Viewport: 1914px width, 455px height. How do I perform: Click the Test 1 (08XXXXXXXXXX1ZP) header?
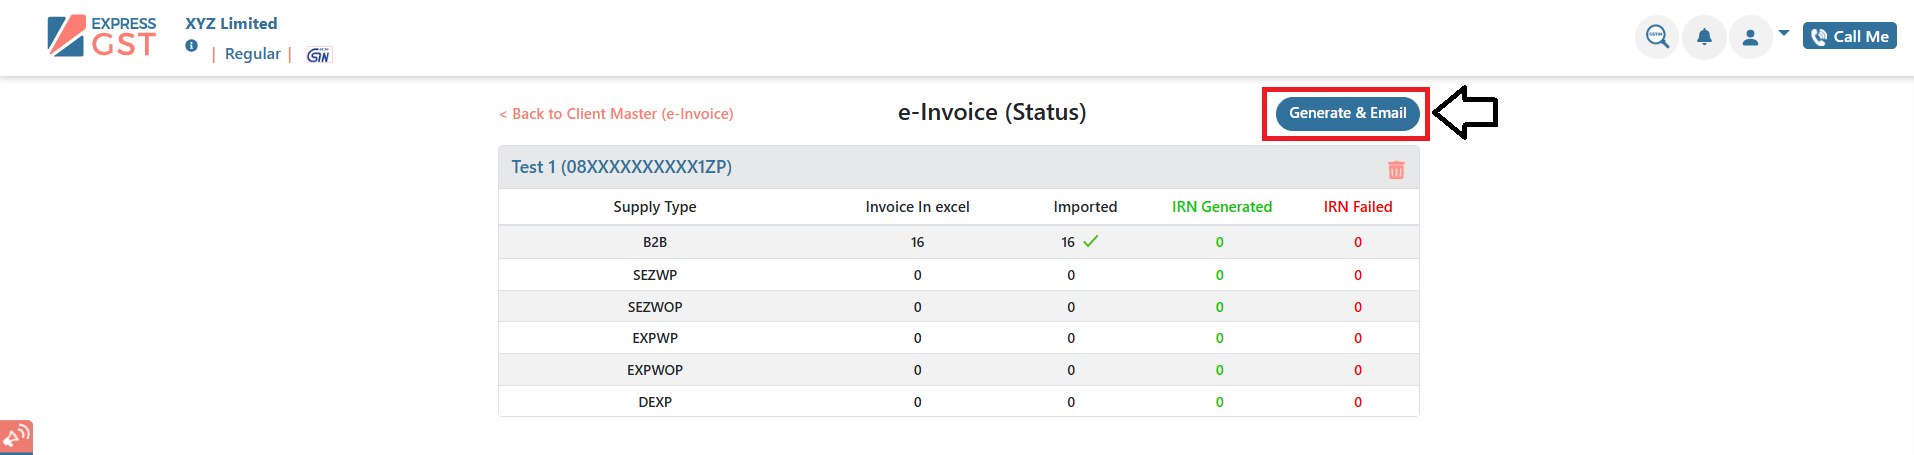[x=621, y=167]
